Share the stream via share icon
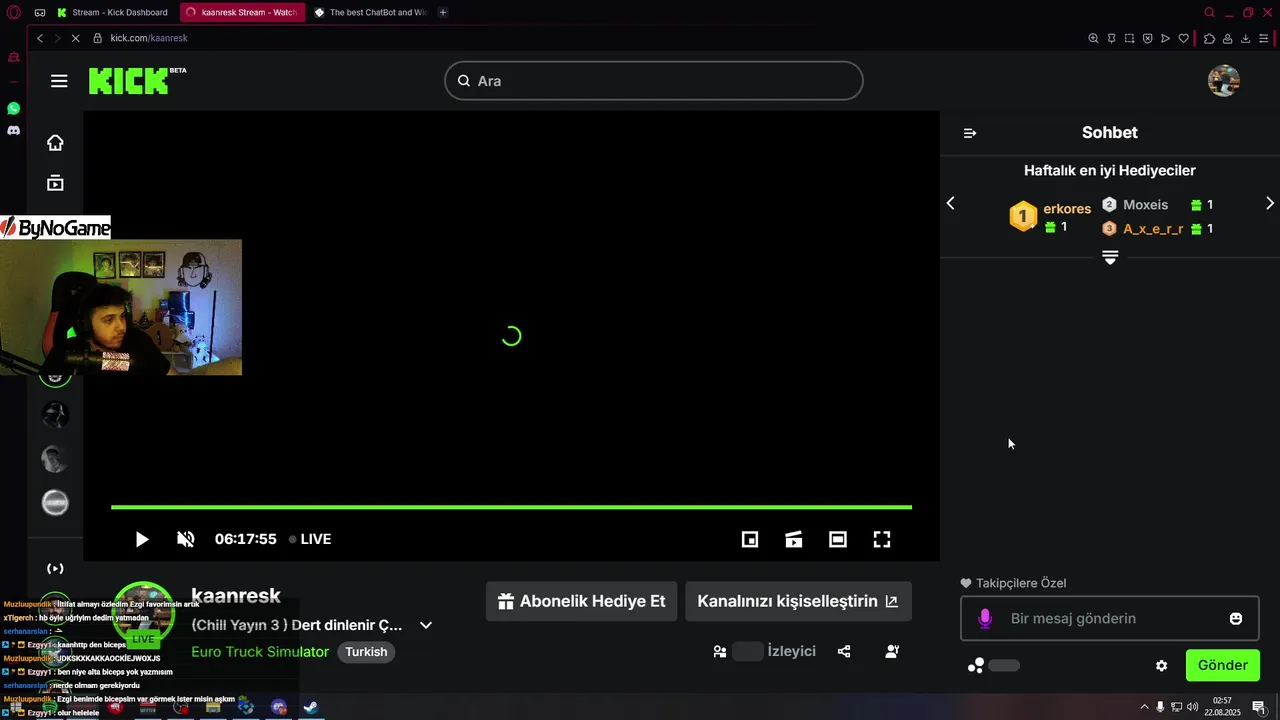The image size is (1280, 720). (844, 651)
